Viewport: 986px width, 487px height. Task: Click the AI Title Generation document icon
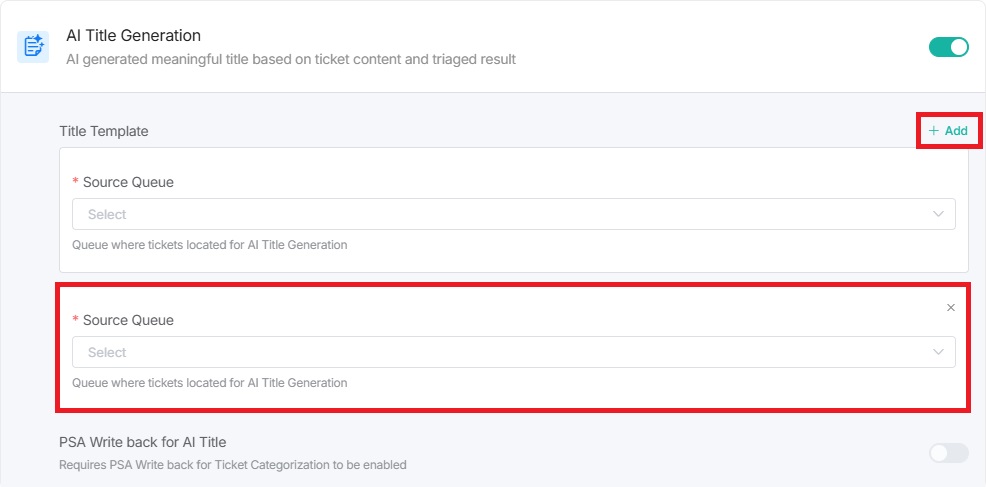(x=33, y=47)
